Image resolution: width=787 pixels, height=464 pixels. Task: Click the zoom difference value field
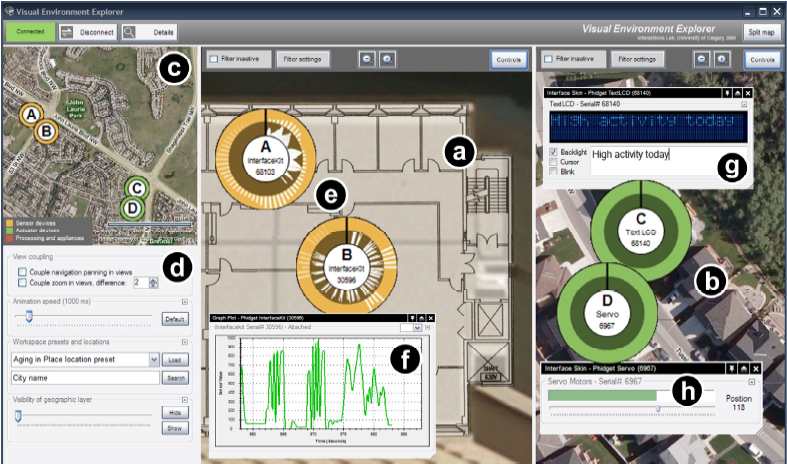pos(141,283)
